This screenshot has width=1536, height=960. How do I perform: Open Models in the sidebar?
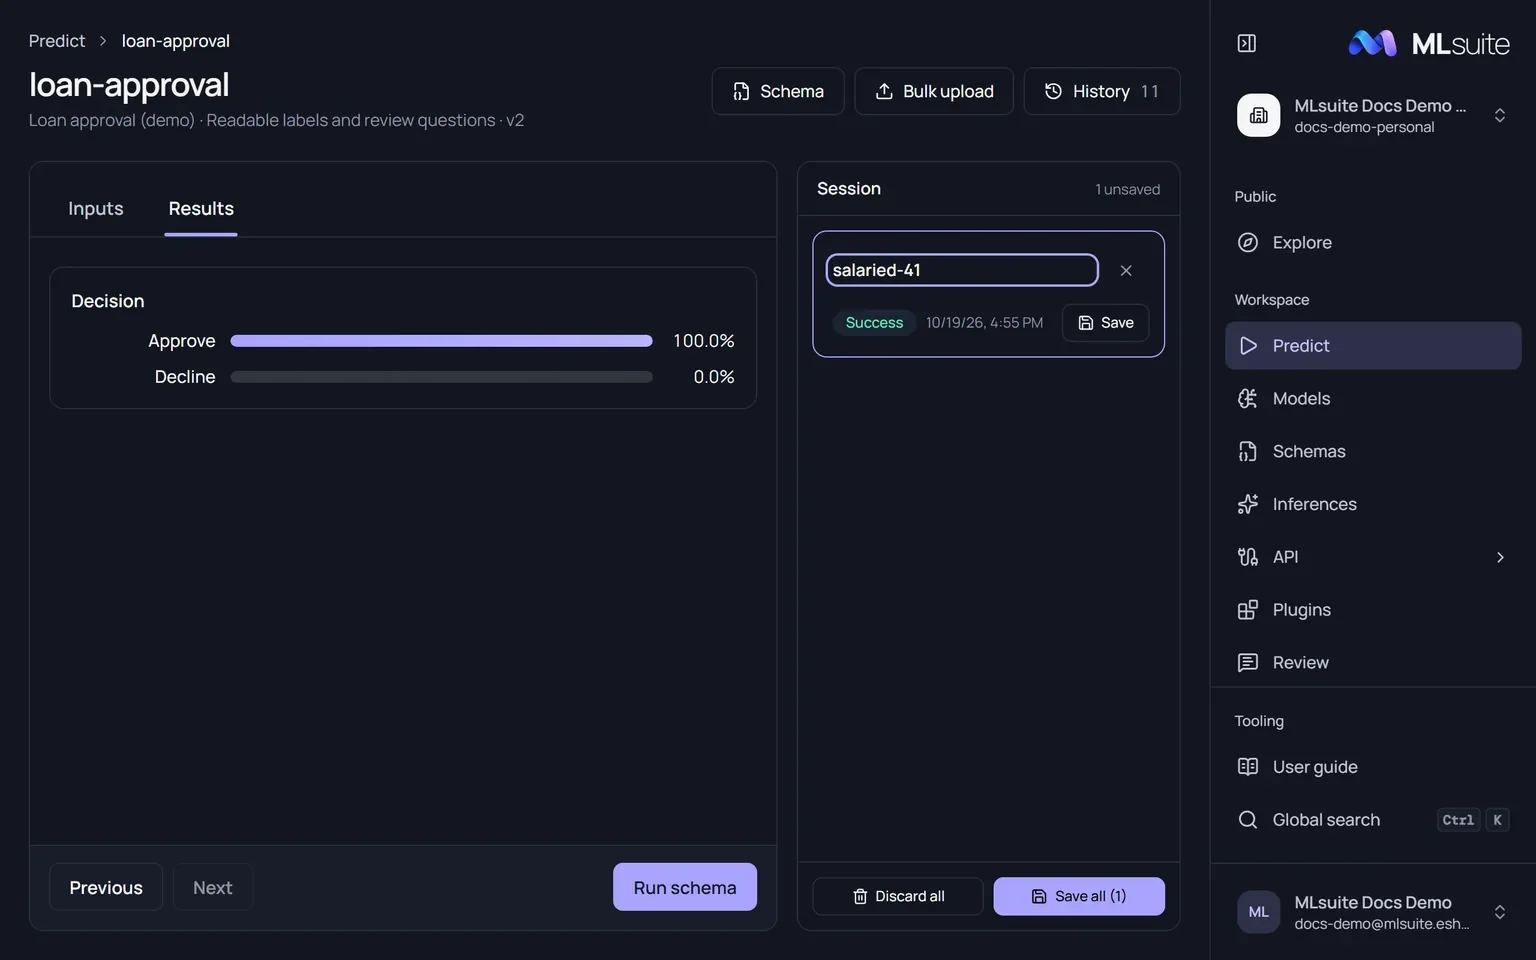point(1372,398)
